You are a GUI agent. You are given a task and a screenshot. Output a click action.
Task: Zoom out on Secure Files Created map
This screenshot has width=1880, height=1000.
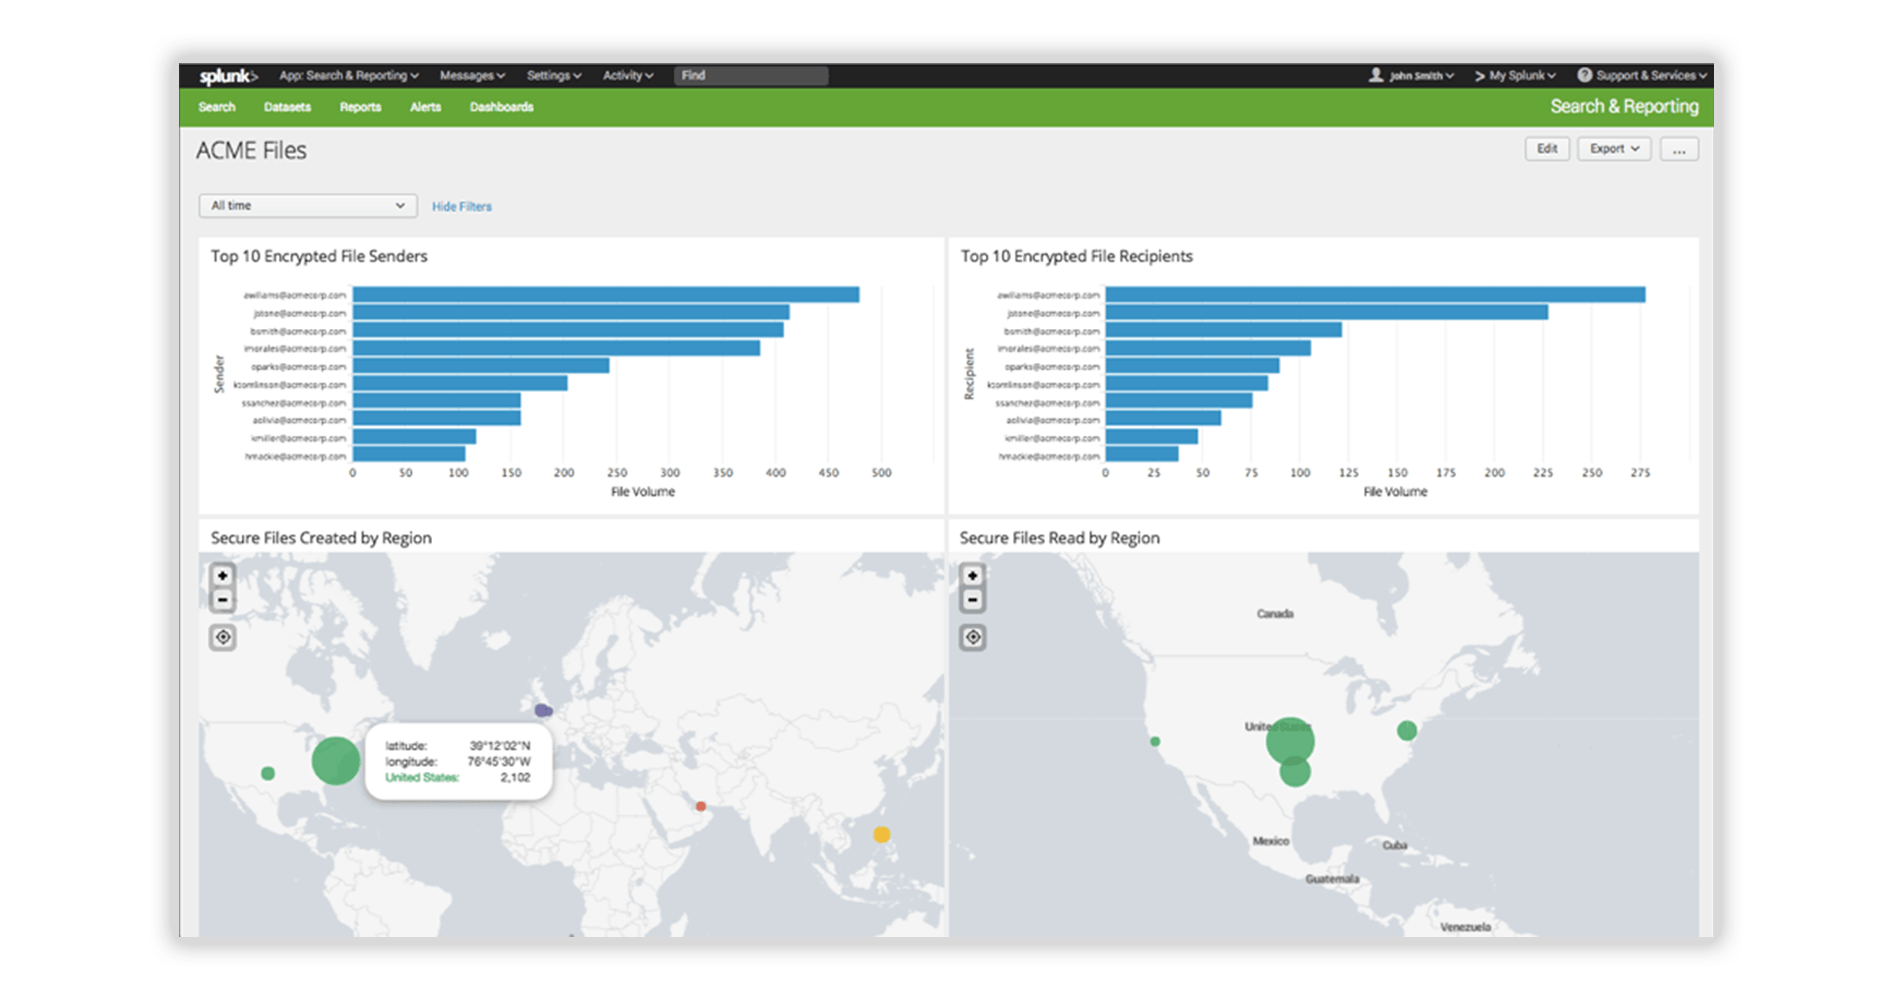(x=223, y=600)
